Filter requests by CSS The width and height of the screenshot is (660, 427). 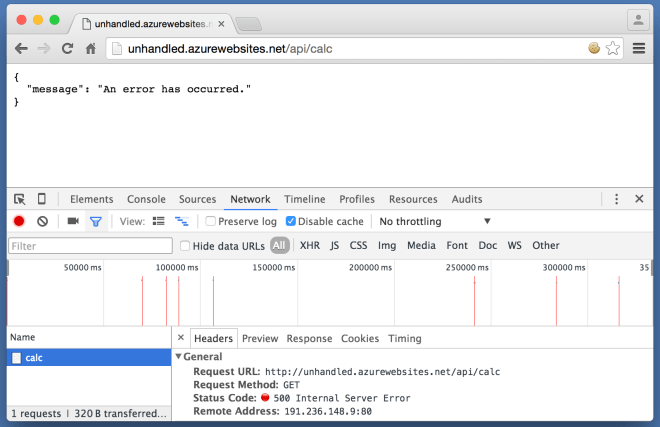(358, 246)
